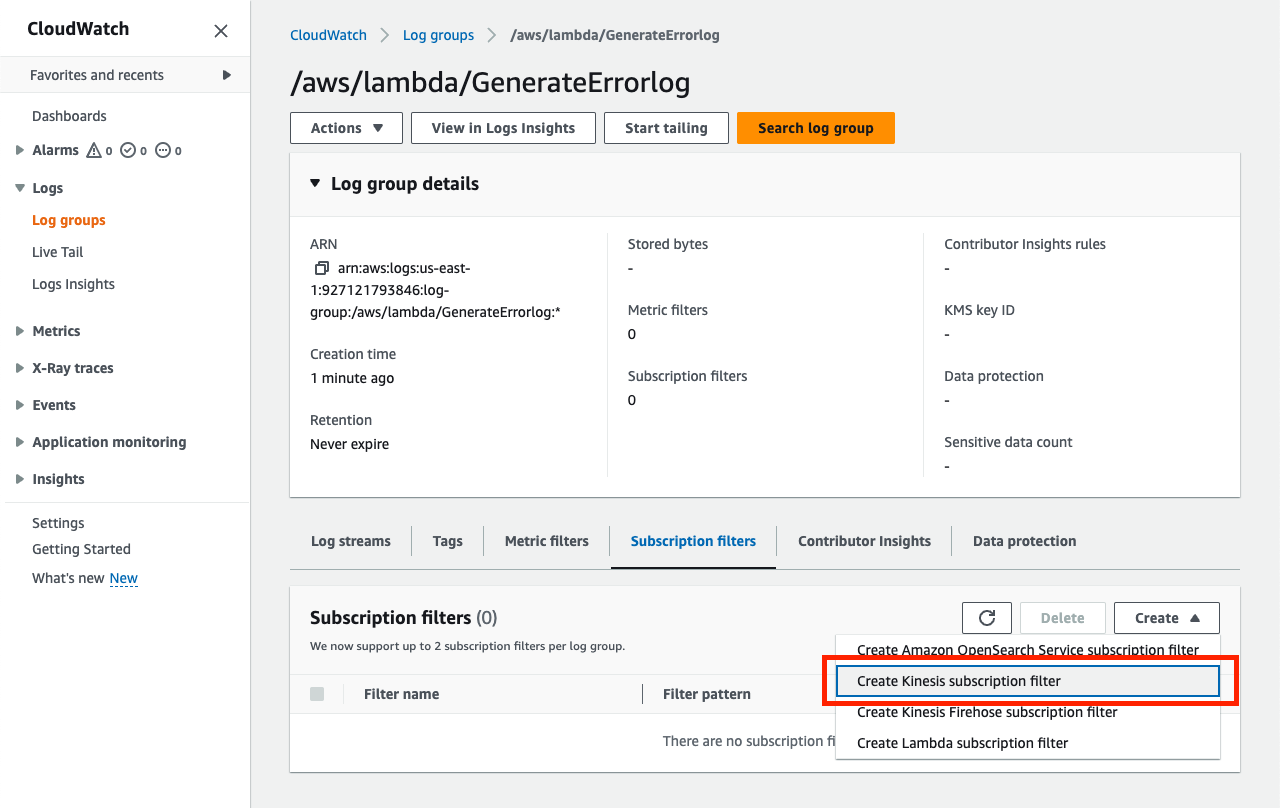Toggle the select-all filters checkbox

(x=317, y=694)
